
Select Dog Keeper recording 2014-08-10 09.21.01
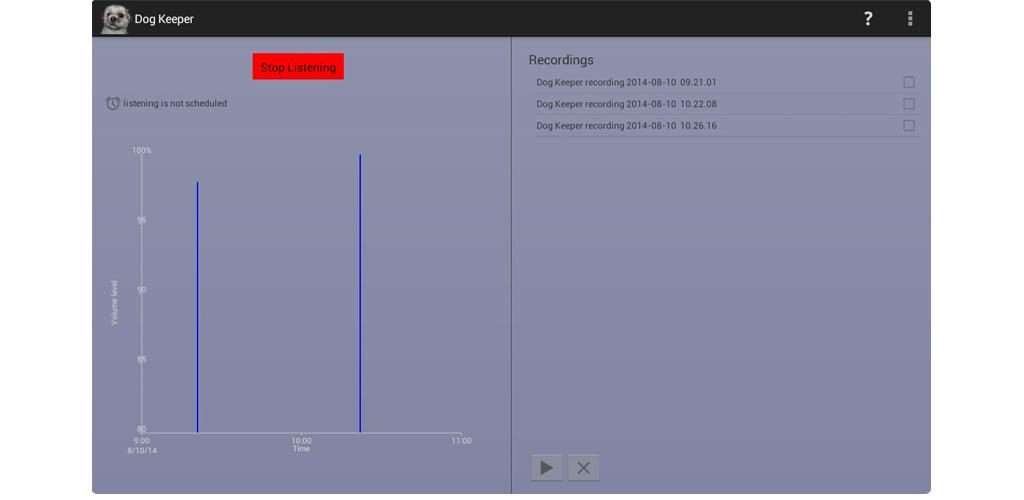727,82
